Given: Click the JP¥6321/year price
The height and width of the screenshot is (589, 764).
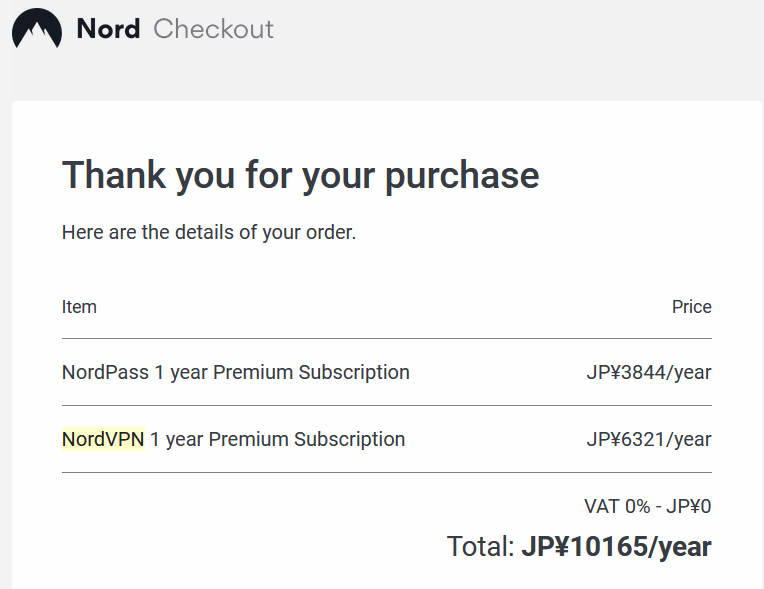Looking at the screenshot, I should point(649,439).
